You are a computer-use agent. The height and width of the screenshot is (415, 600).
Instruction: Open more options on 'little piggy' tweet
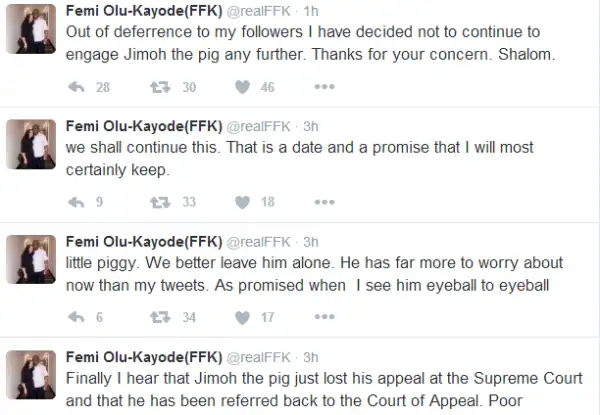click(324, 318)
